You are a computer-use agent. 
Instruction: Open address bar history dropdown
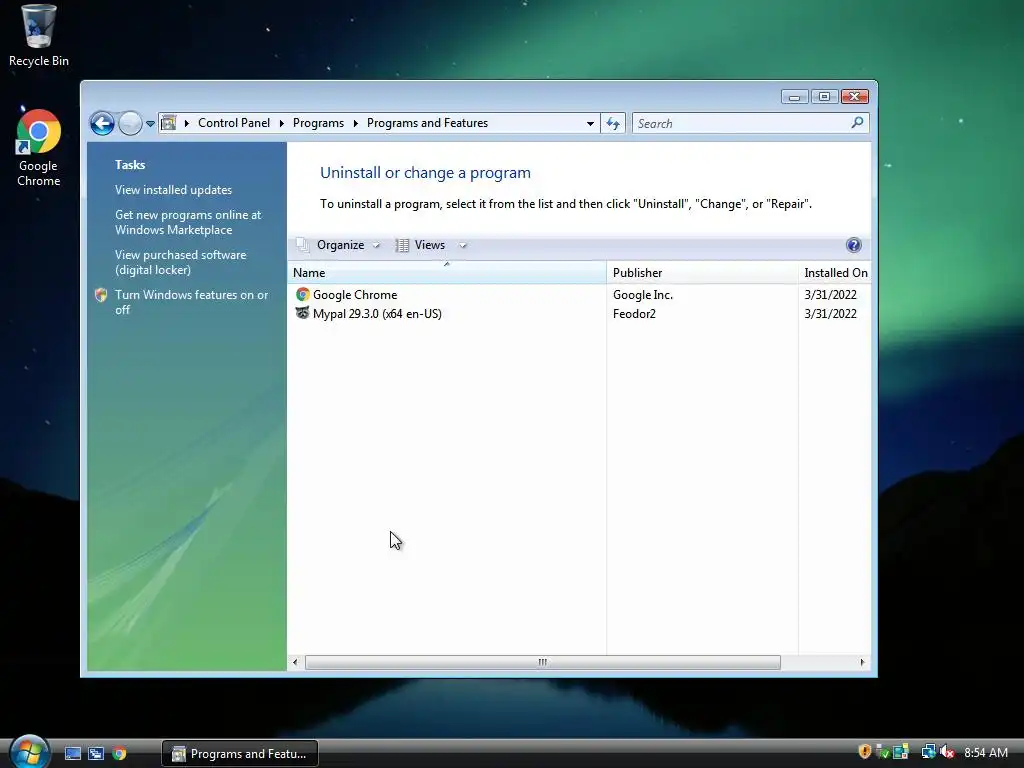(590, 123)
